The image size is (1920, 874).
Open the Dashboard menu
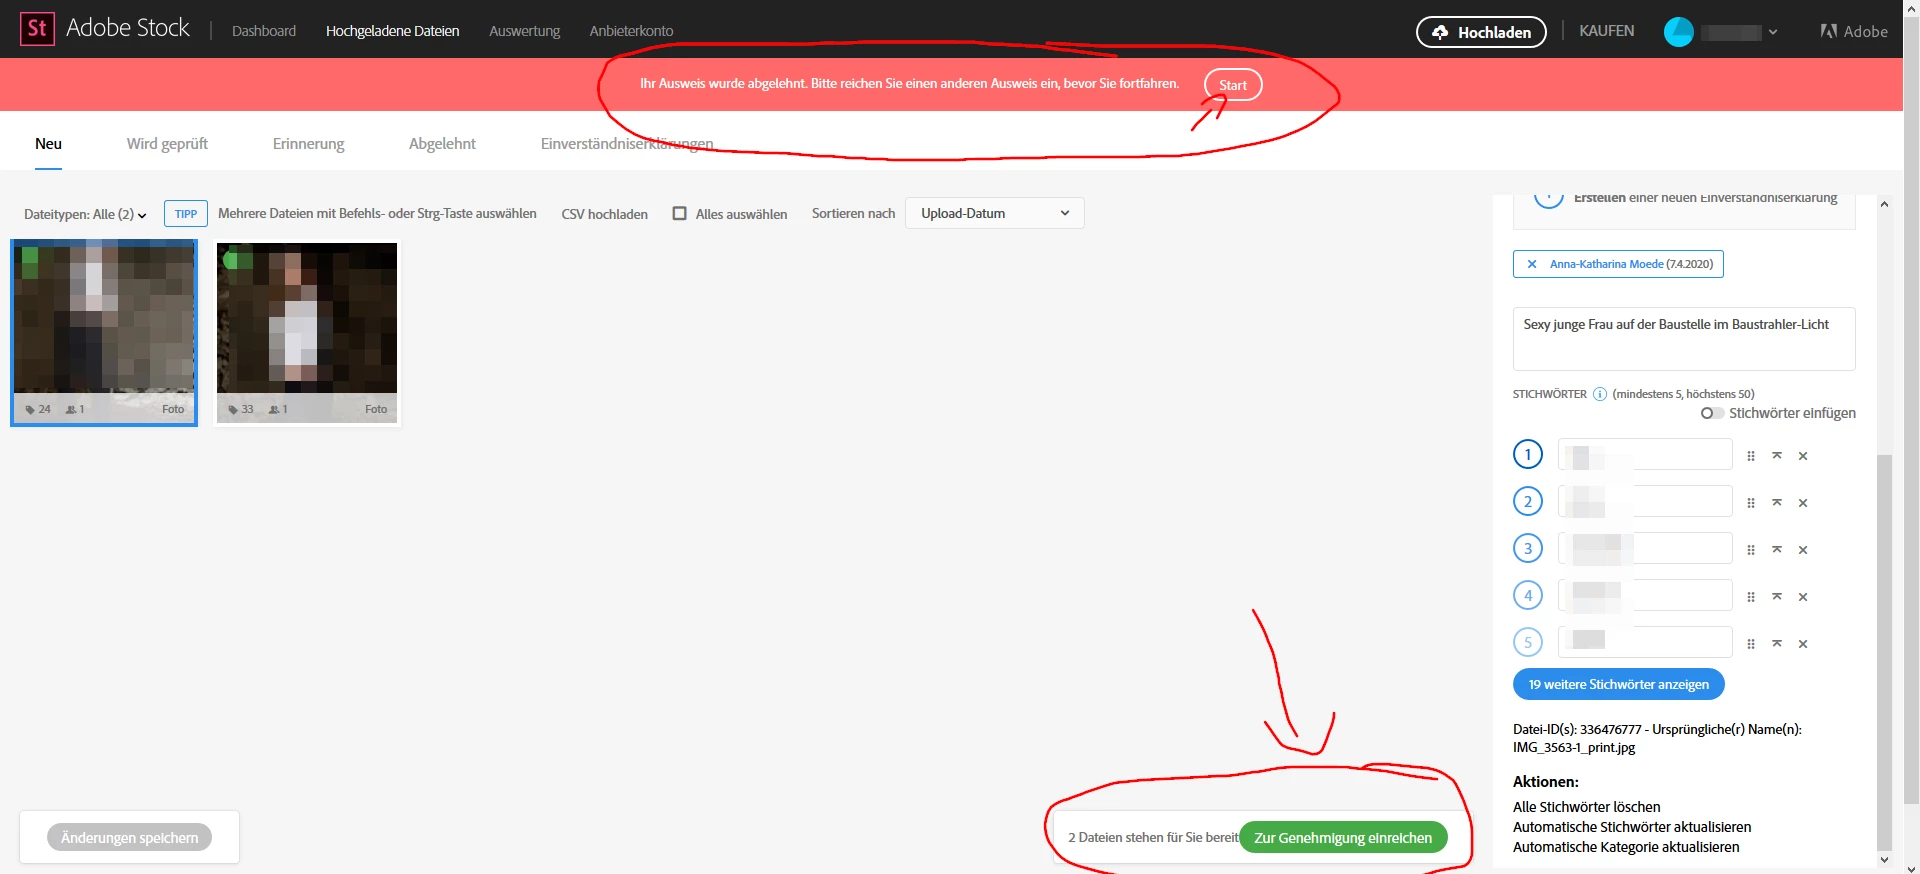(264, 31)
